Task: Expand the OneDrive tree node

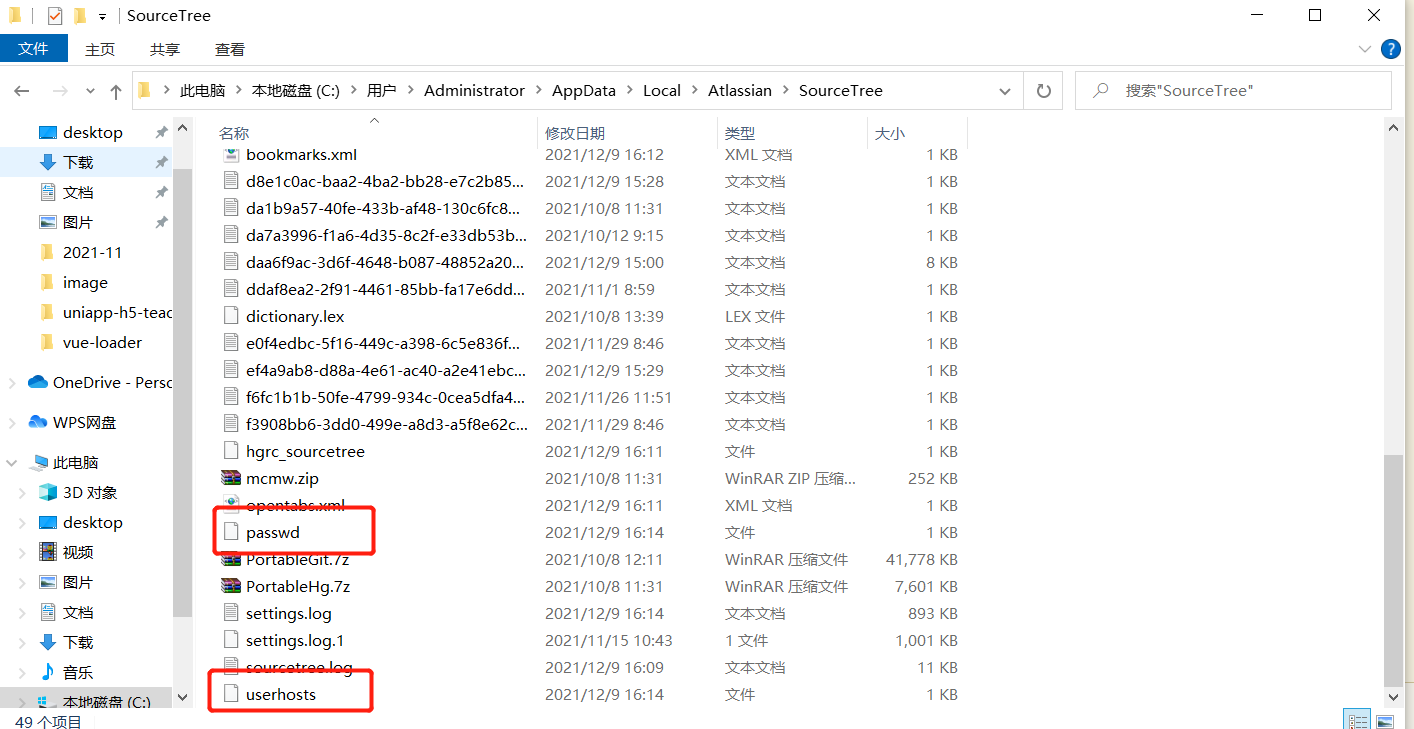Action: coord(12,383)
